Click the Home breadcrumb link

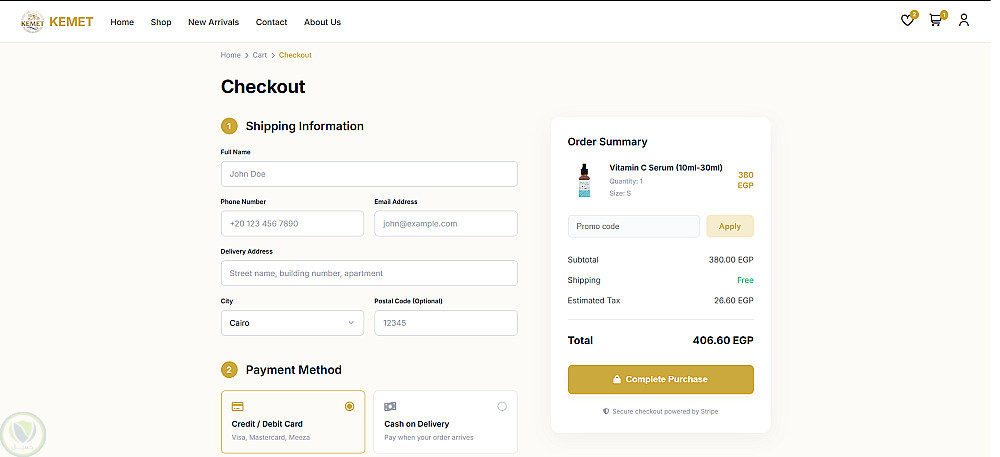[231, 55]
